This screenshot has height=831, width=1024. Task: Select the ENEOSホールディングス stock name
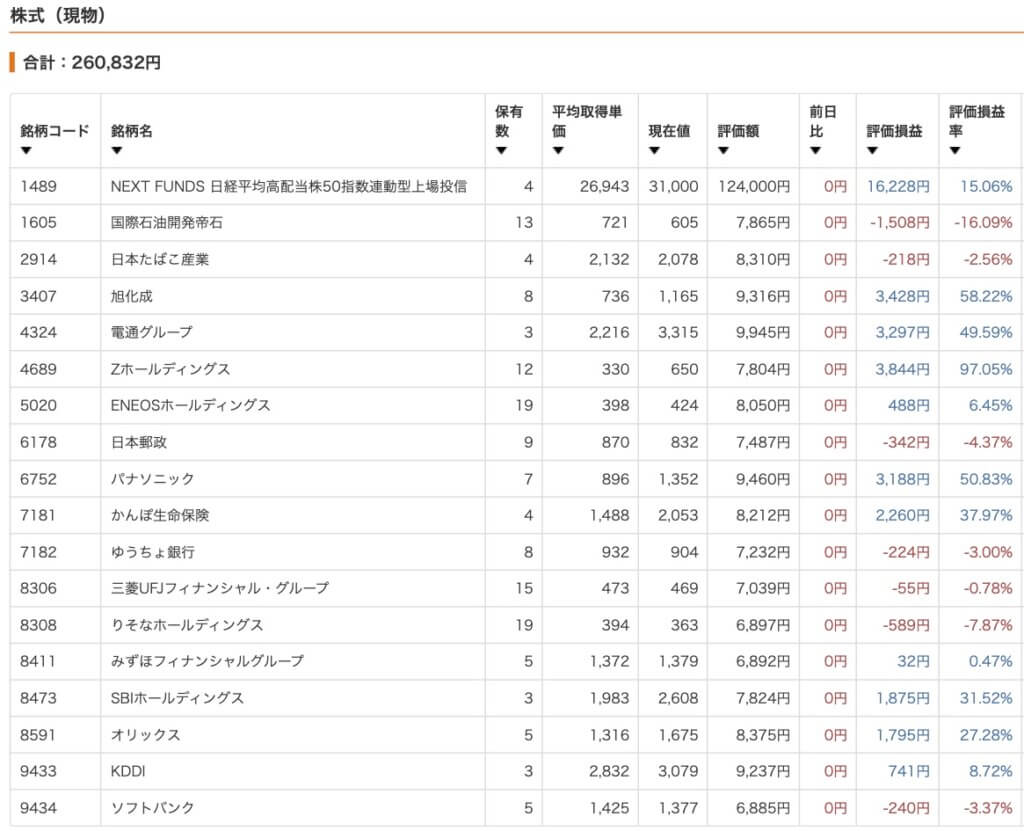[x=190, y=406]
